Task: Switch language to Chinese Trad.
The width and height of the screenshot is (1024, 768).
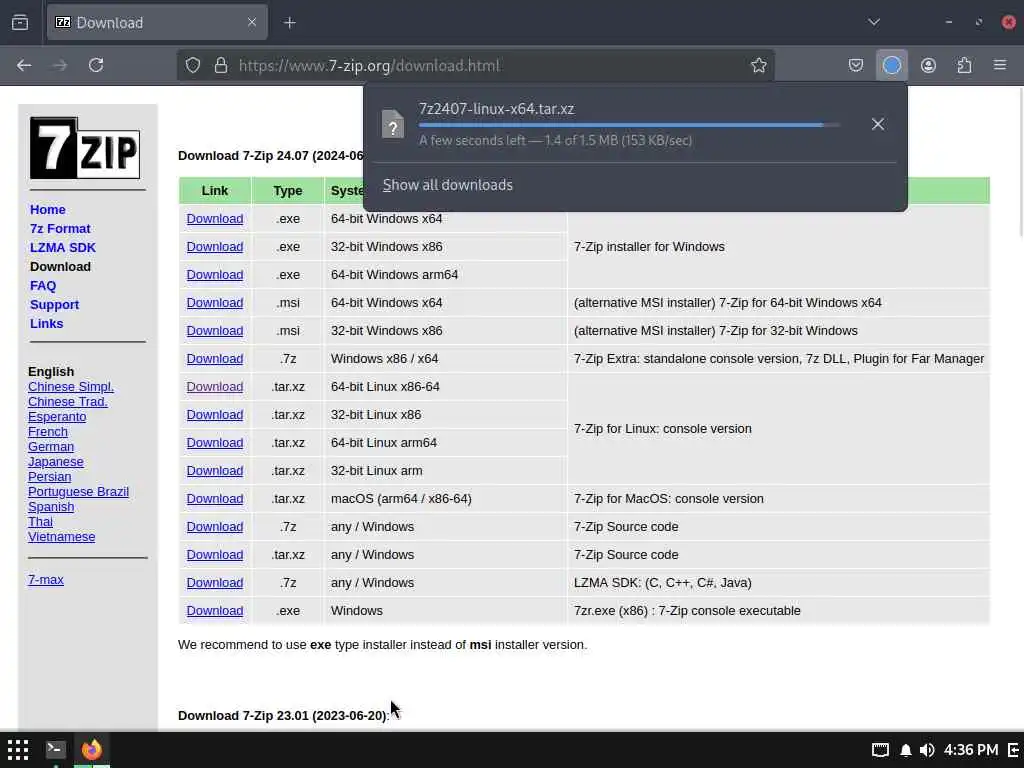Action: click(x=68, y=402)
